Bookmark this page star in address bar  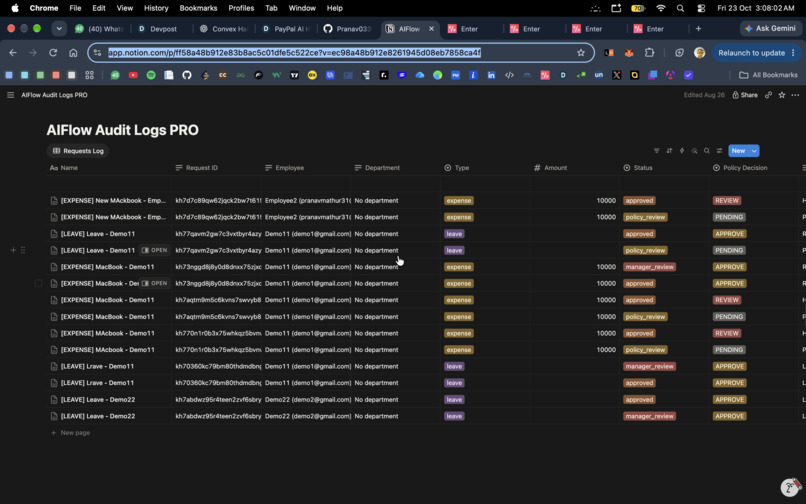point(581,52)
